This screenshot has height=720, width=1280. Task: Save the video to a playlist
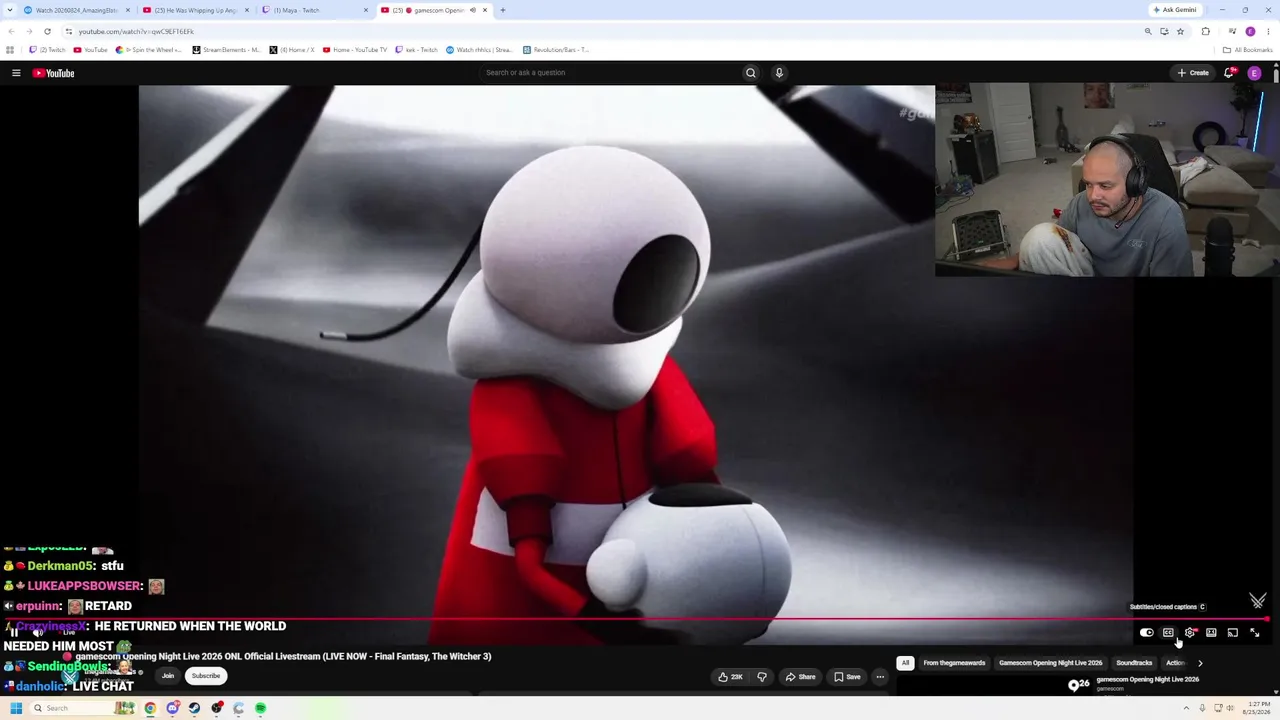click(848, 677)
